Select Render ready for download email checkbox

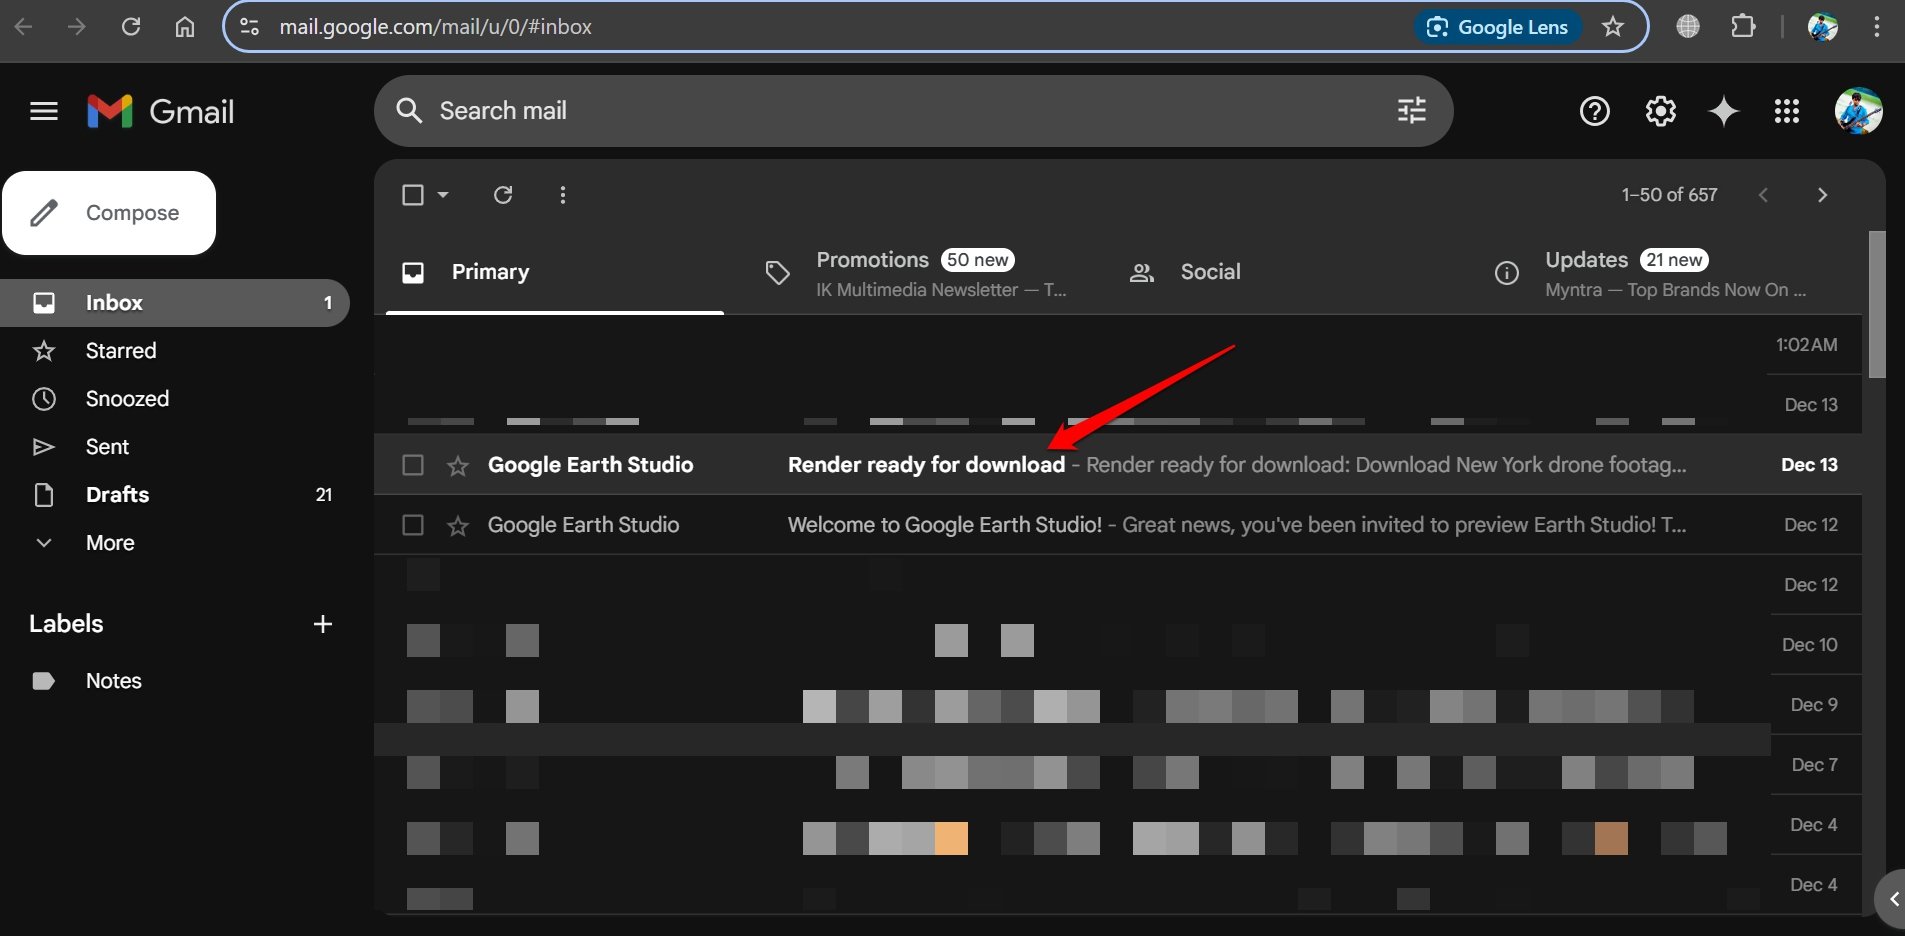coord(413,465)
